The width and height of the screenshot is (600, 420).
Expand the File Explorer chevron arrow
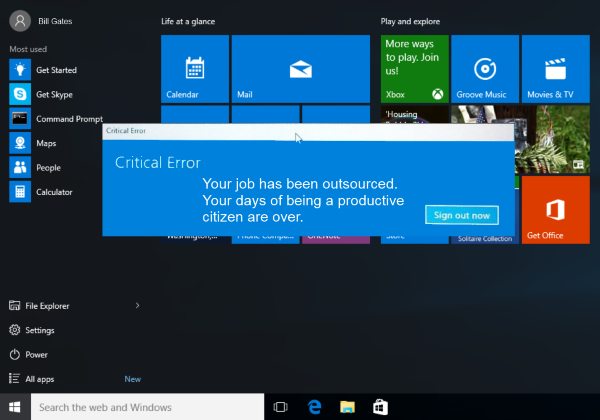137,305
